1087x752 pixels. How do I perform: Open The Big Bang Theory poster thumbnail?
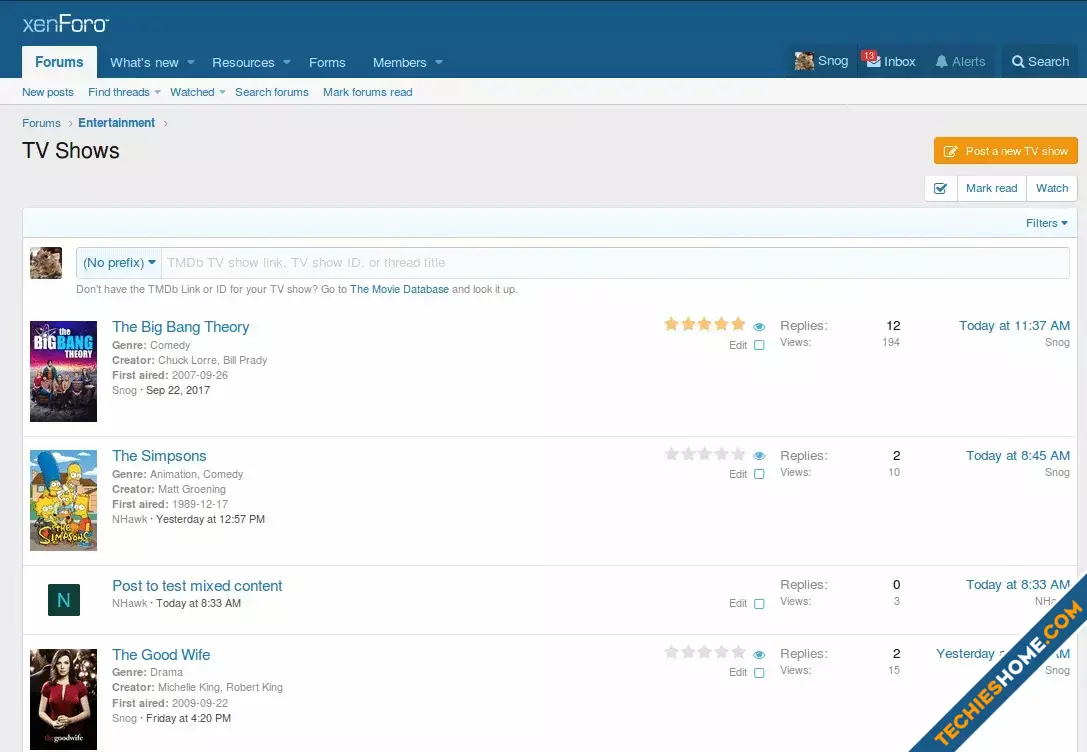click(x=63, y=371)
